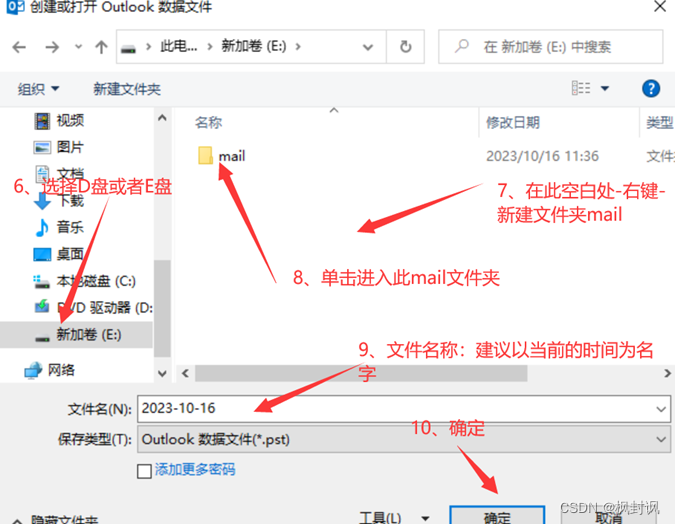Viewport: 675px width, 524px height.
Task: Select 音乐 in the navigation pane
Action: [70, 227]
